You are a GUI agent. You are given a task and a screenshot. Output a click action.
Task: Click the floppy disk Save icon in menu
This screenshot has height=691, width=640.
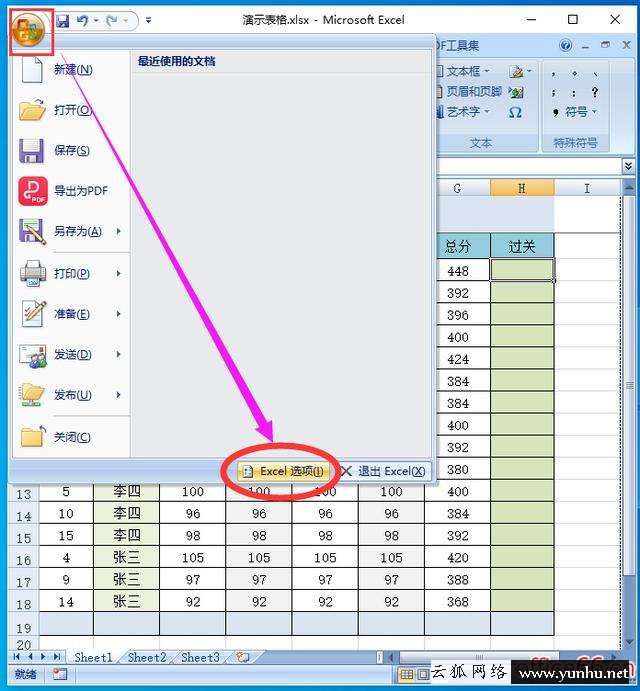32,151
